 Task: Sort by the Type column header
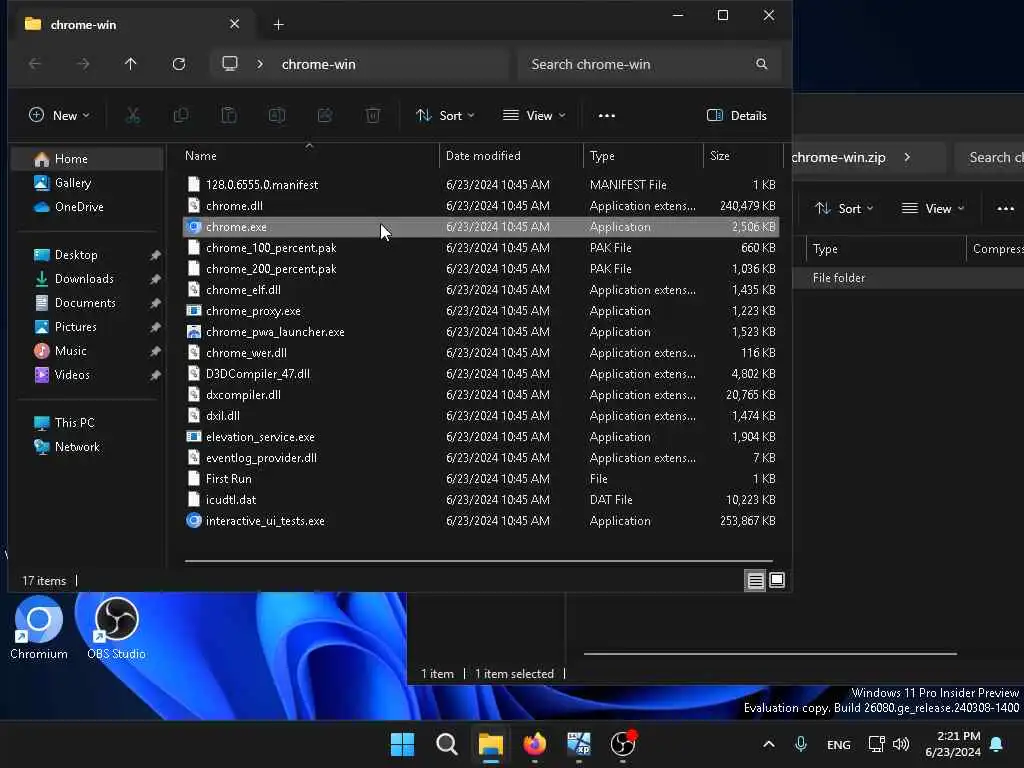click(x=643, y=155)
